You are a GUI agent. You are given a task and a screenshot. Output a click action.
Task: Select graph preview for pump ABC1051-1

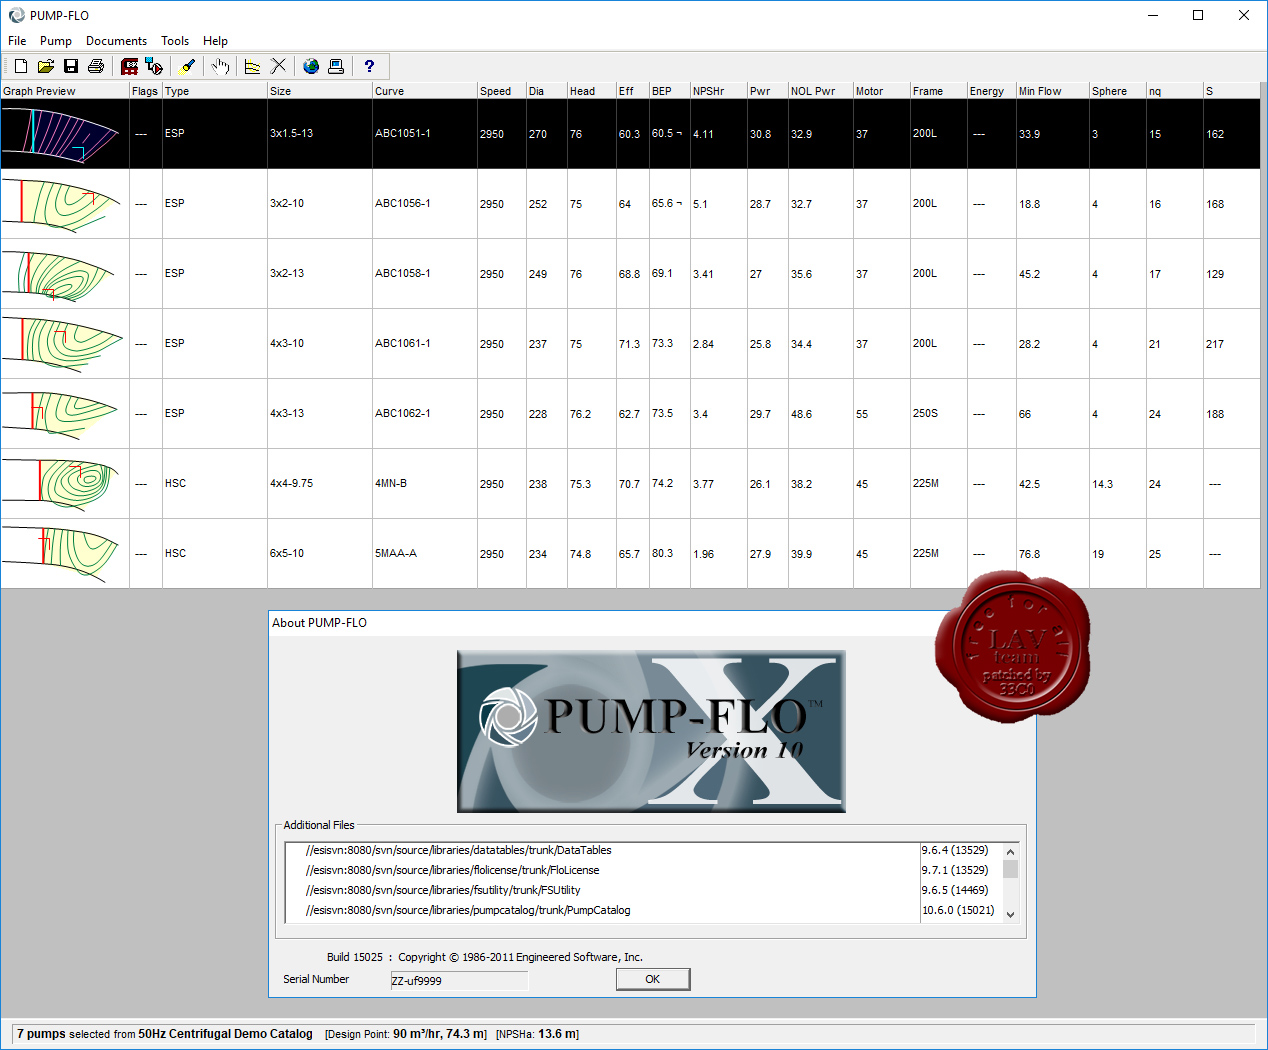65,134
